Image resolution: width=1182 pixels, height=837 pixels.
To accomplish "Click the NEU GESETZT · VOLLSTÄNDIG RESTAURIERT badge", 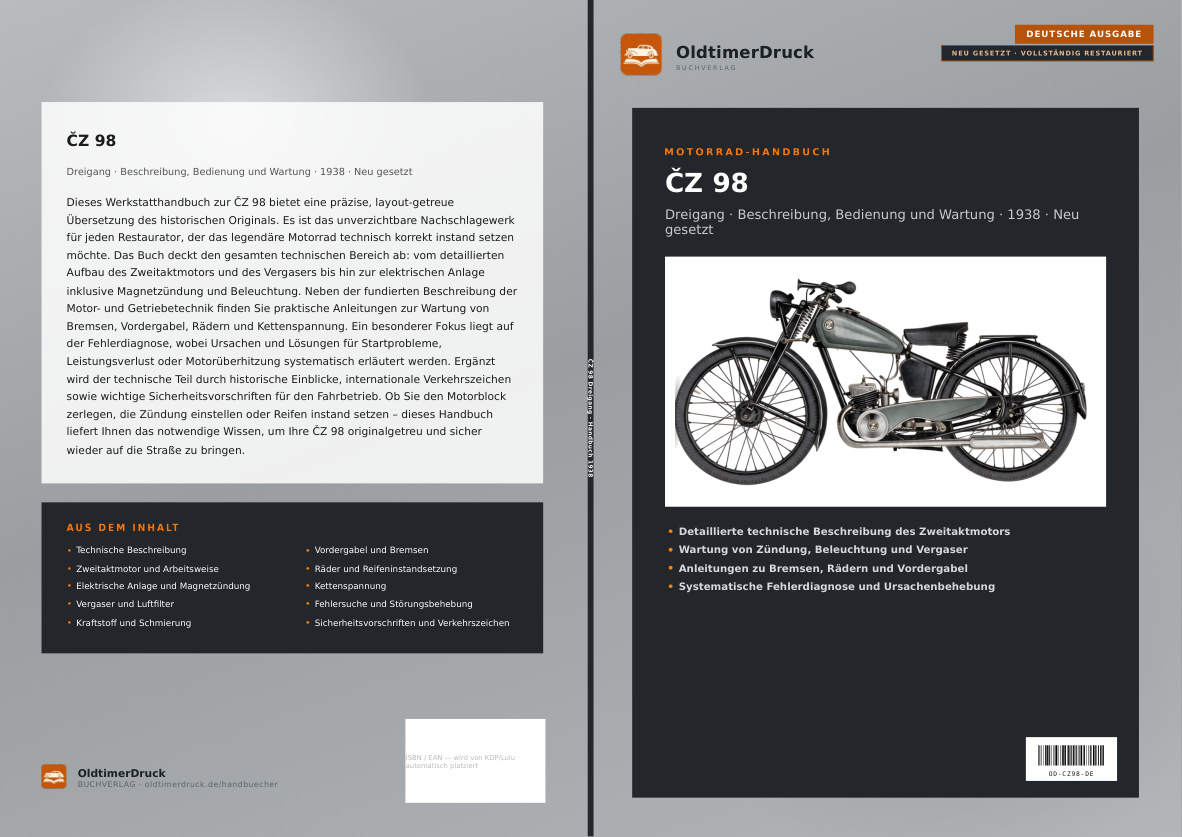I will click(x=1046, y=54).
